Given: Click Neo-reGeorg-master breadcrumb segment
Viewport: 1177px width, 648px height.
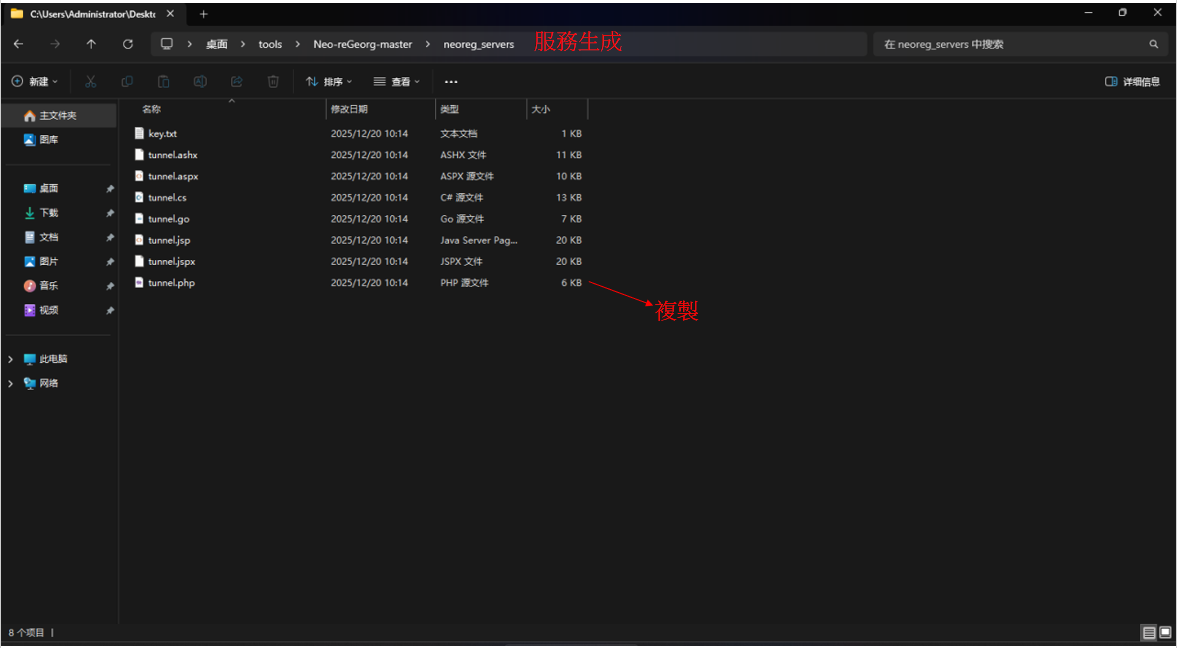Looking at the screenshot, I should point(363,44).
